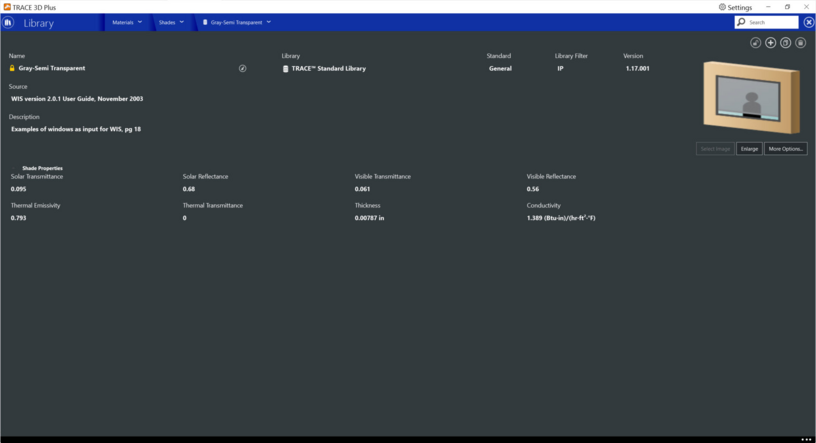
Task: Select the name value Gray-Semi Transparent
Action: (52, 68)
